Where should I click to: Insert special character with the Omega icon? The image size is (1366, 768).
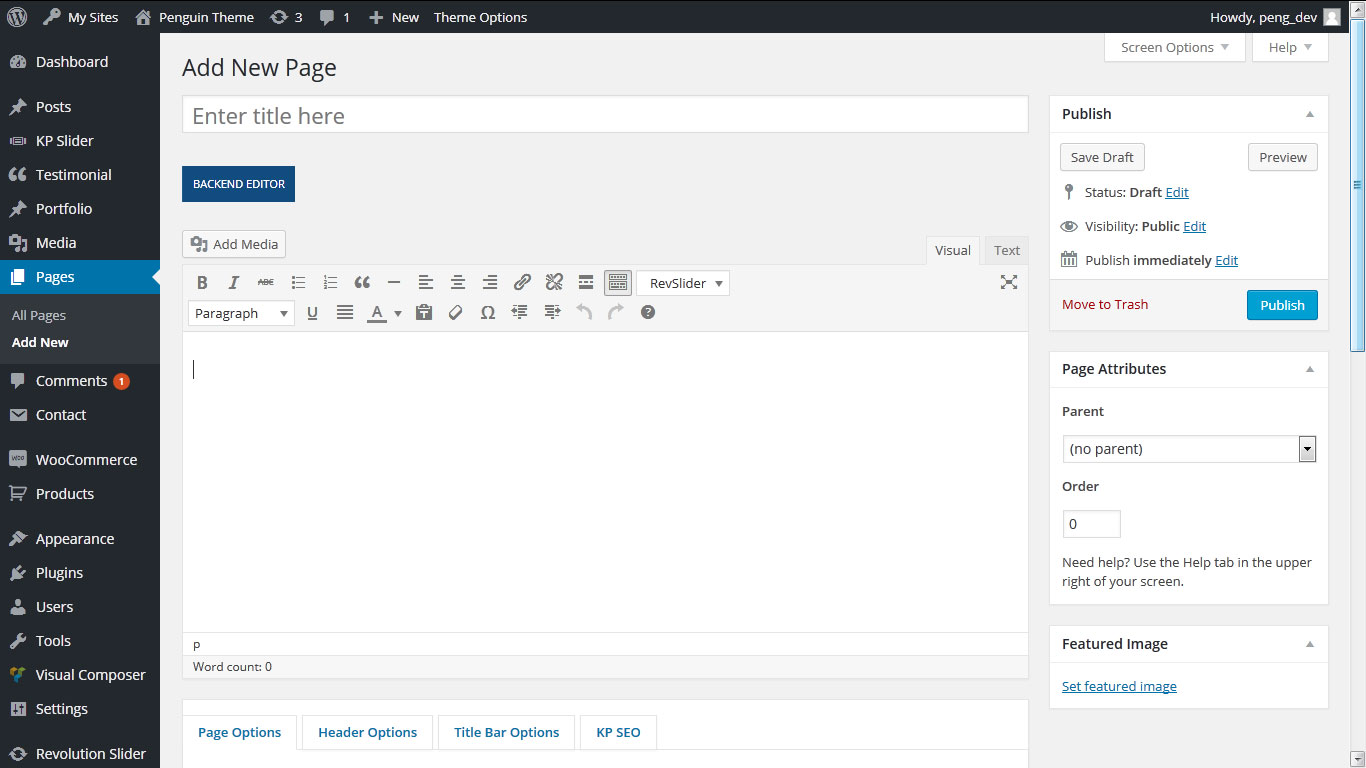[x=488, y=313]
